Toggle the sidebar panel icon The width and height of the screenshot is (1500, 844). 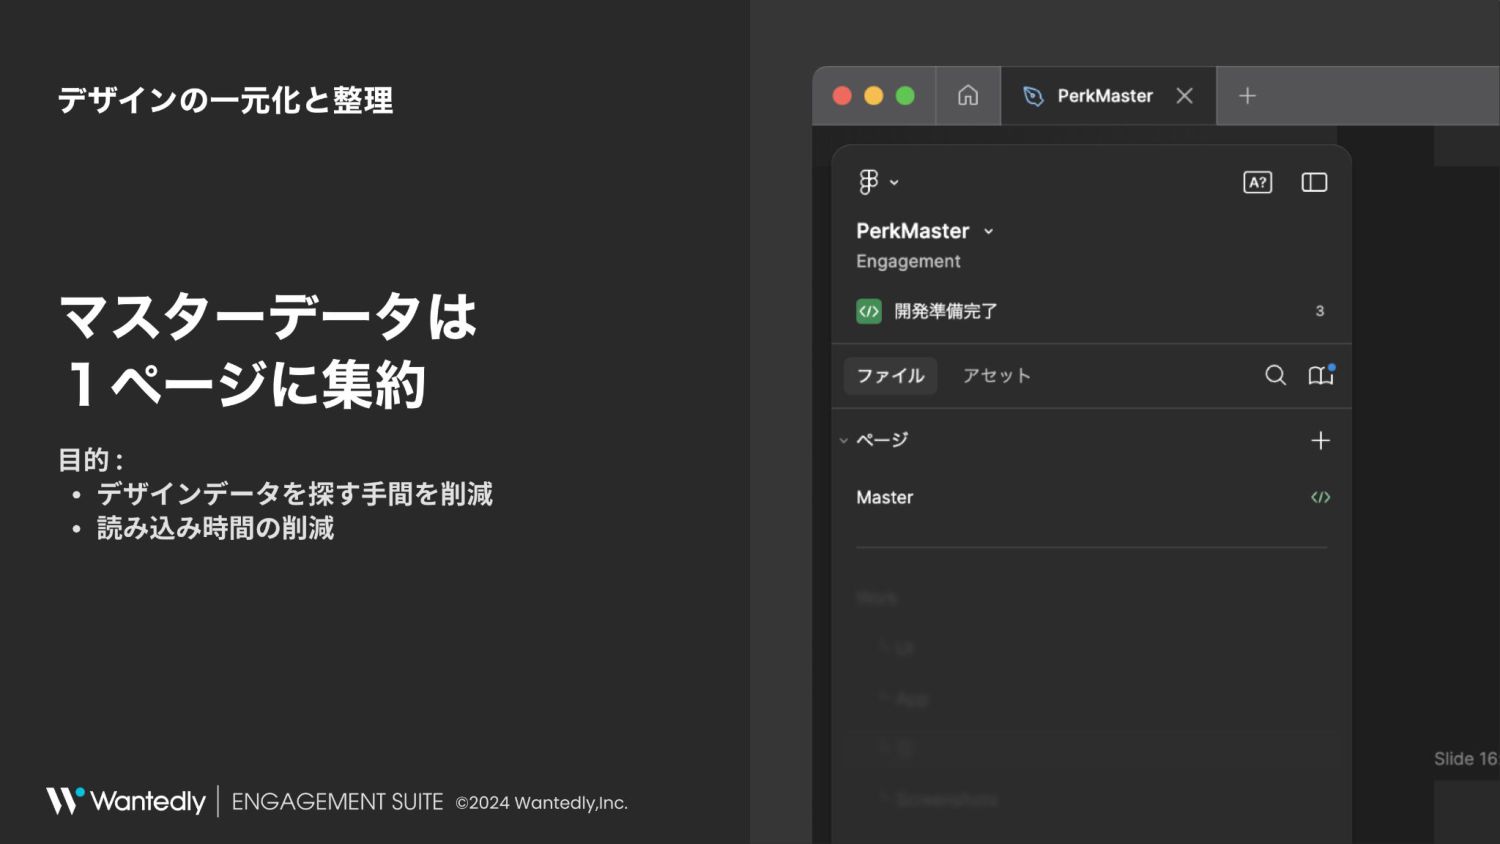pos(1314,182)
